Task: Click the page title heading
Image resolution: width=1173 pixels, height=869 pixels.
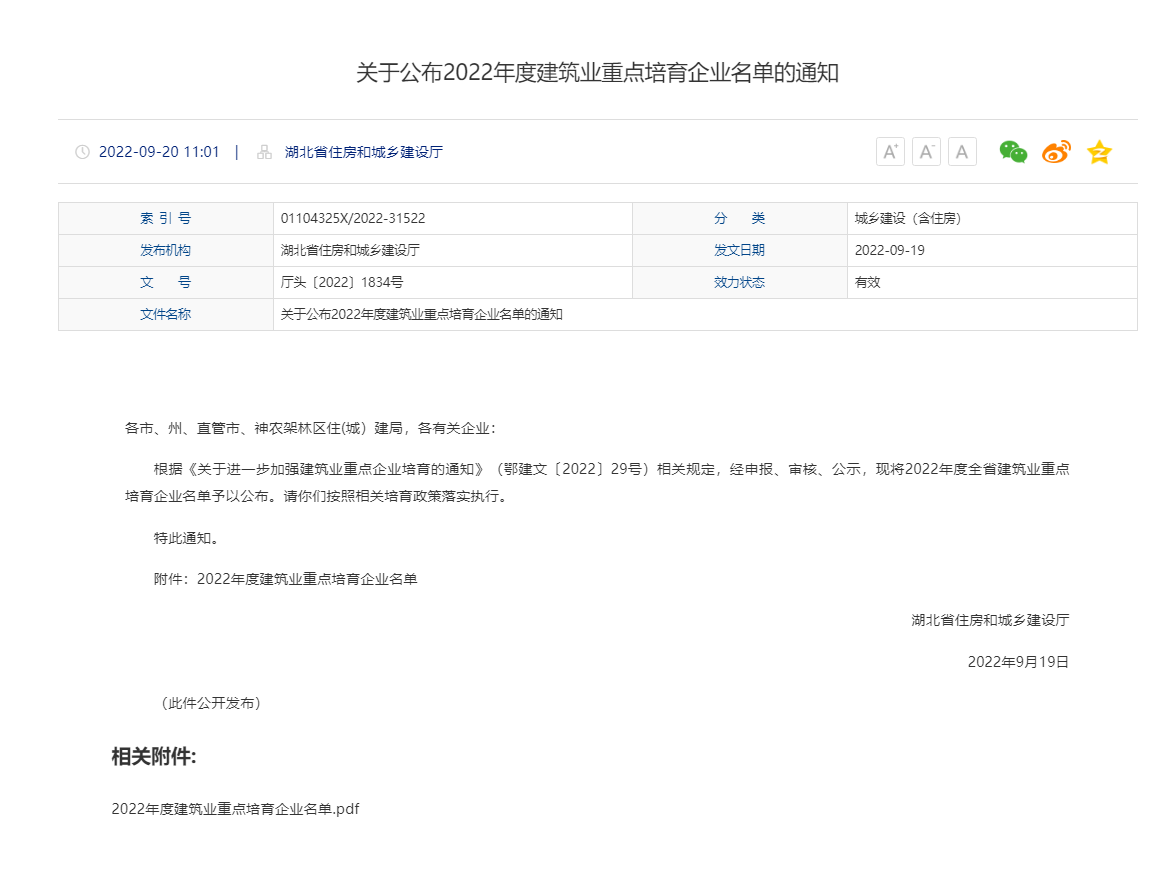Action: point(597,73)
